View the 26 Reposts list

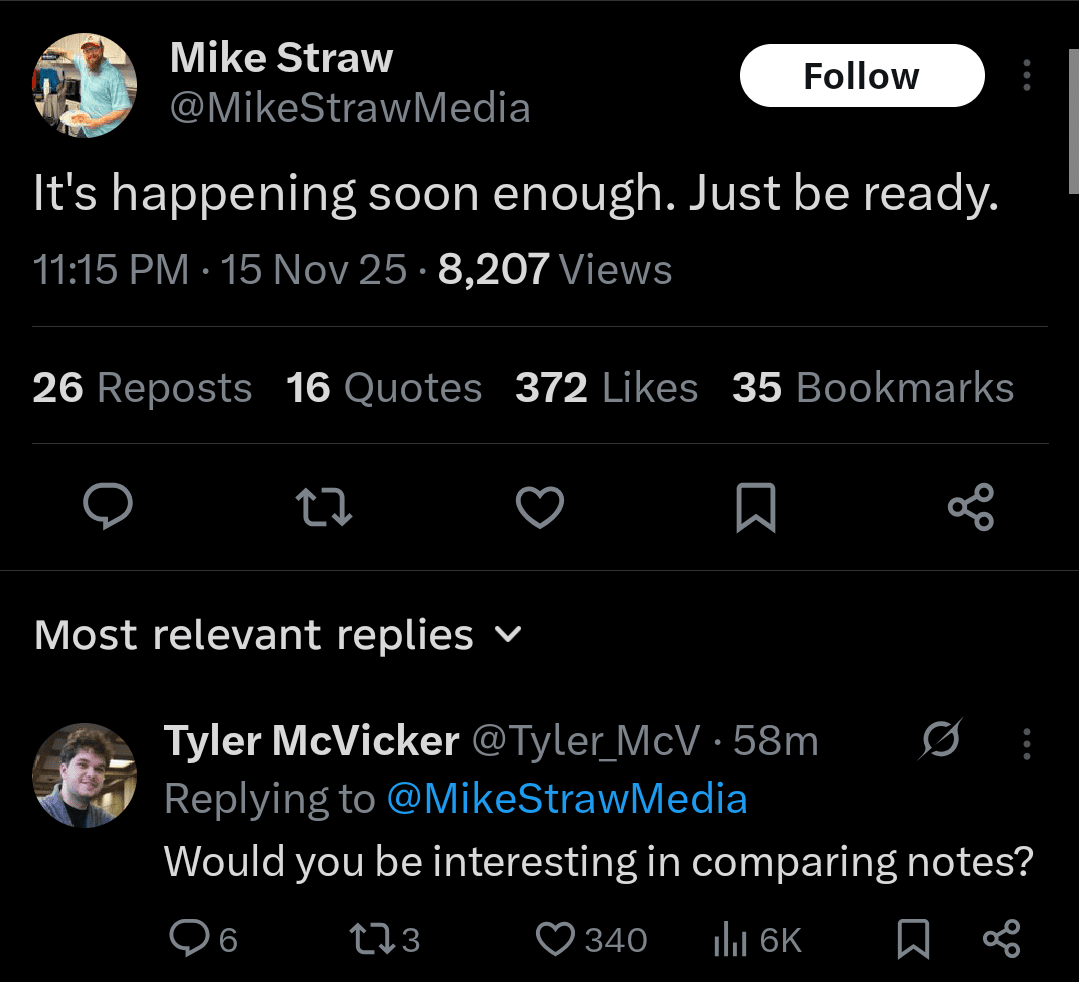[142, 388]
